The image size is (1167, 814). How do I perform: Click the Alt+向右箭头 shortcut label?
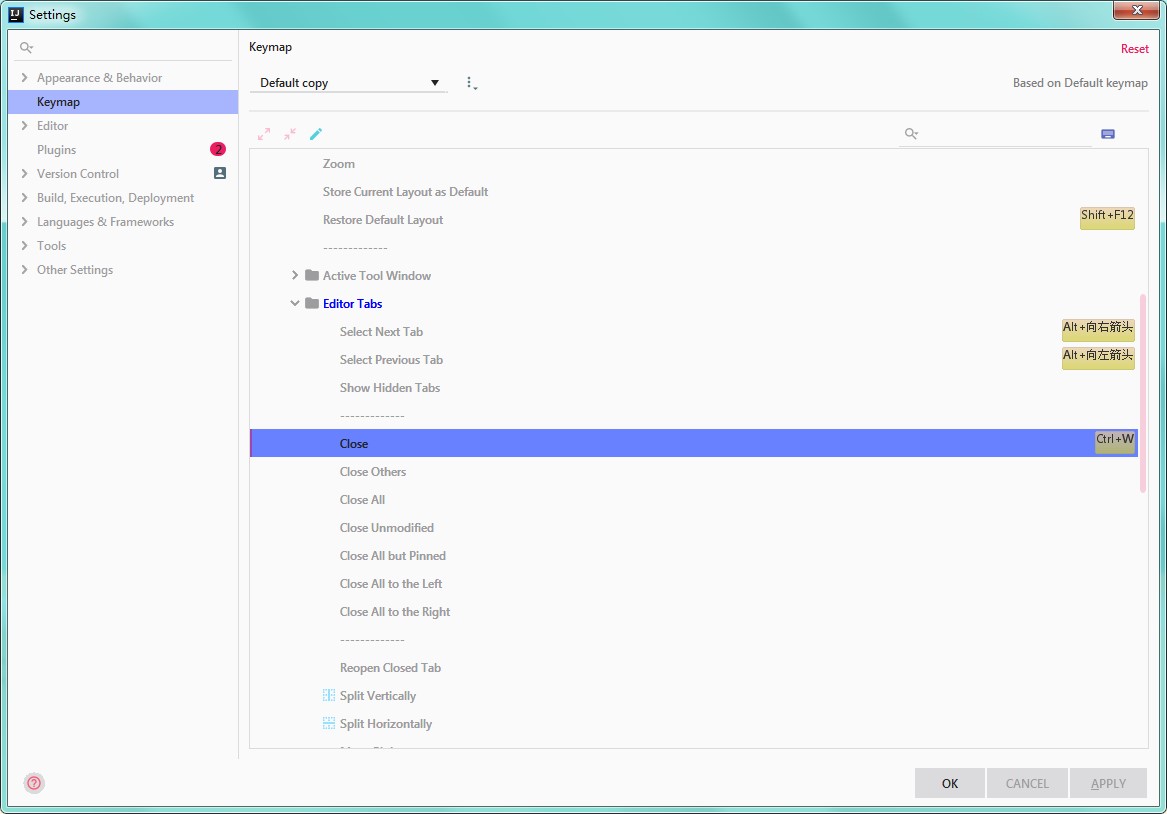(x=1098, y=330)
